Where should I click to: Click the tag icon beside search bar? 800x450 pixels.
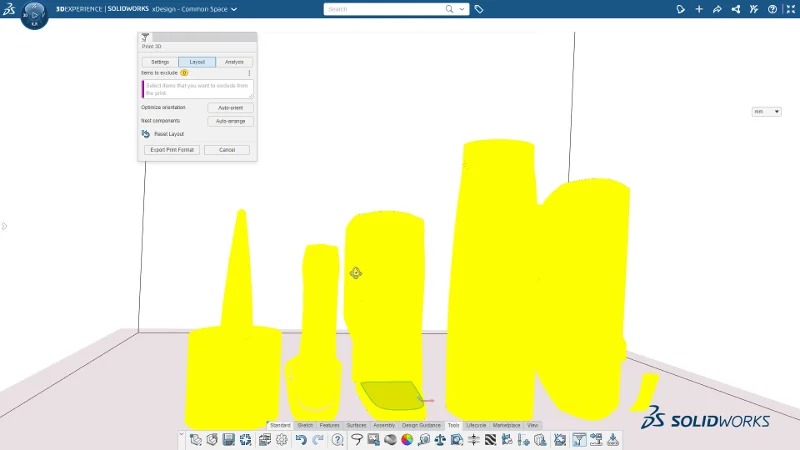tap(479, 9)
